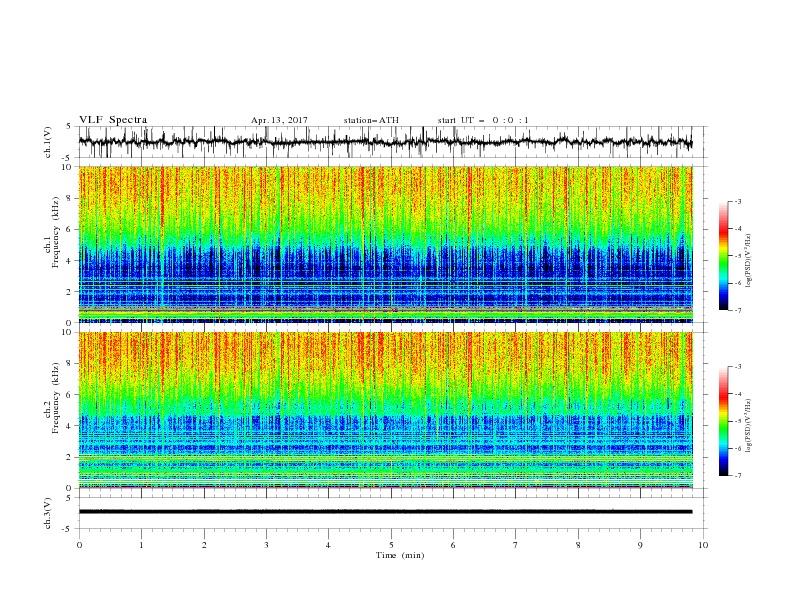Click the "-5" tick on ch.3(V) axis
This screenshot has width=792, height=612.
coord(68,529)
